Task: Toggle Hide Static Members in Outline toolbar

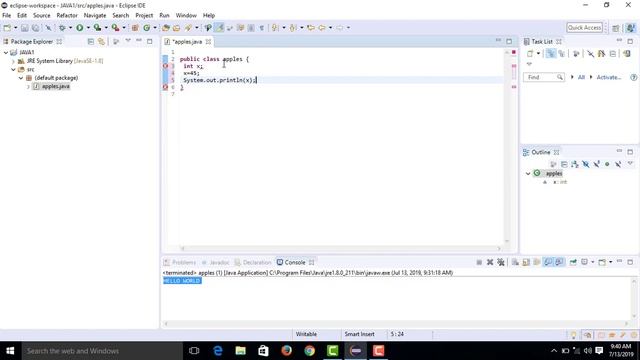Action: (597, 164)
